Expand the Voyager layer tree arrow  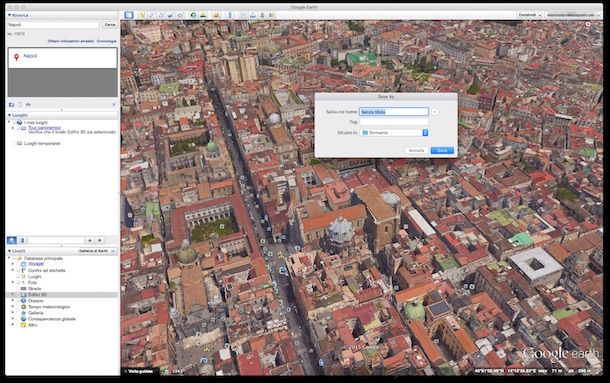[13, 264]
